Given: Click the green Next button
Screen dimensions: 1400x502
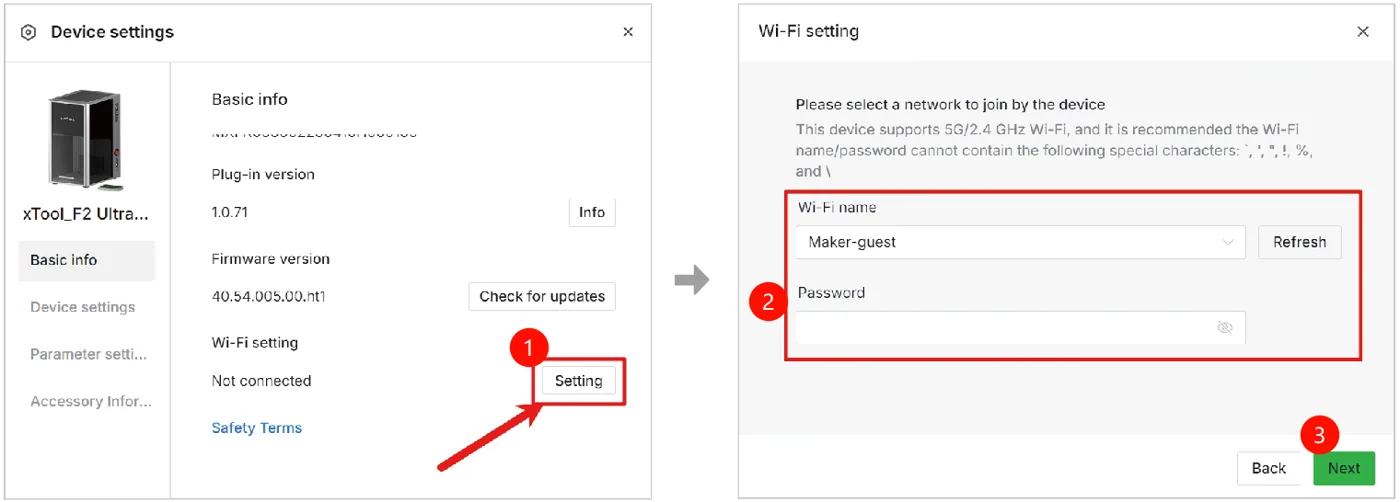Looking at the screenshot, I should (1344, 468).
